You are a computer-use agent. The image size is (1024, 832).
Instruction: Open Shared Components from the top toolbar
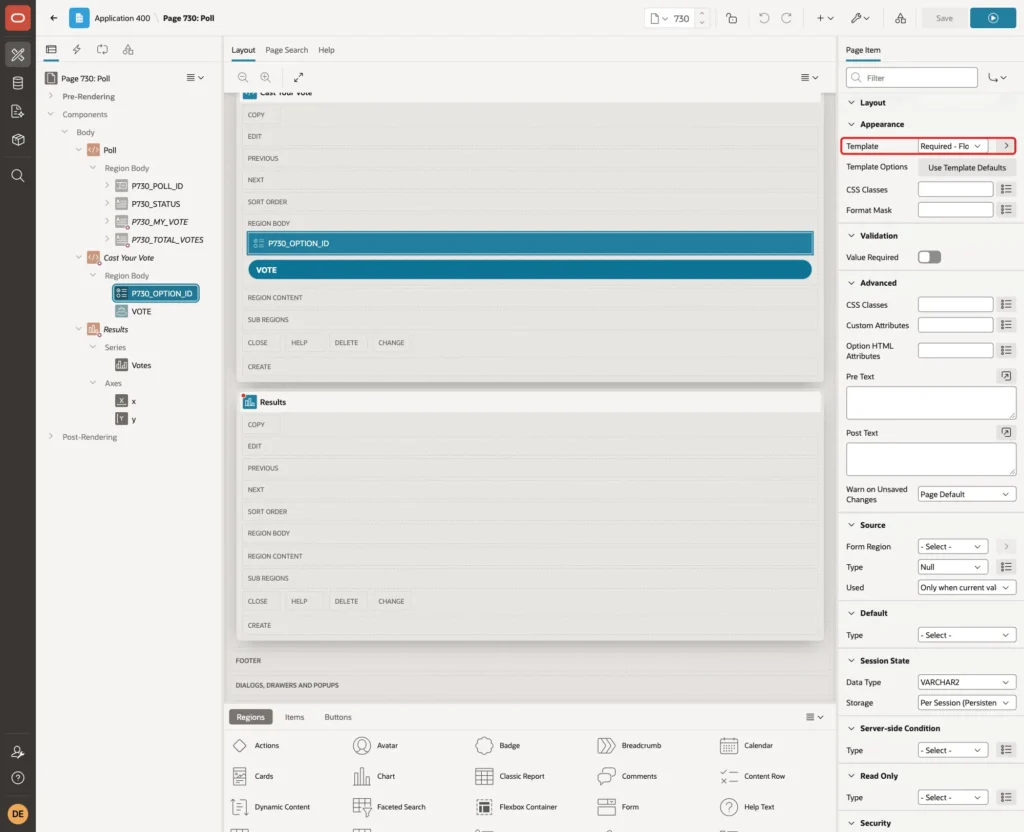point(901,18)
